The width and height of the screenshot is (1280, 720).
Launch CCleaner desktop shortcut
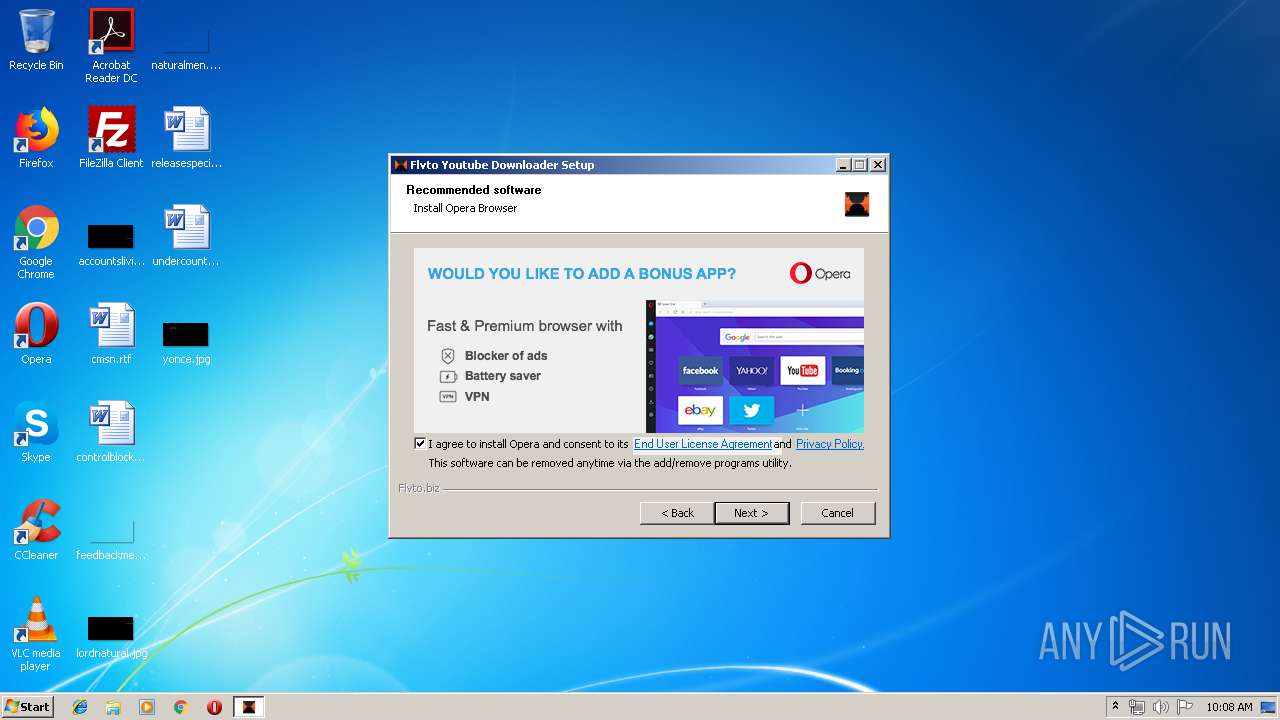36,530
